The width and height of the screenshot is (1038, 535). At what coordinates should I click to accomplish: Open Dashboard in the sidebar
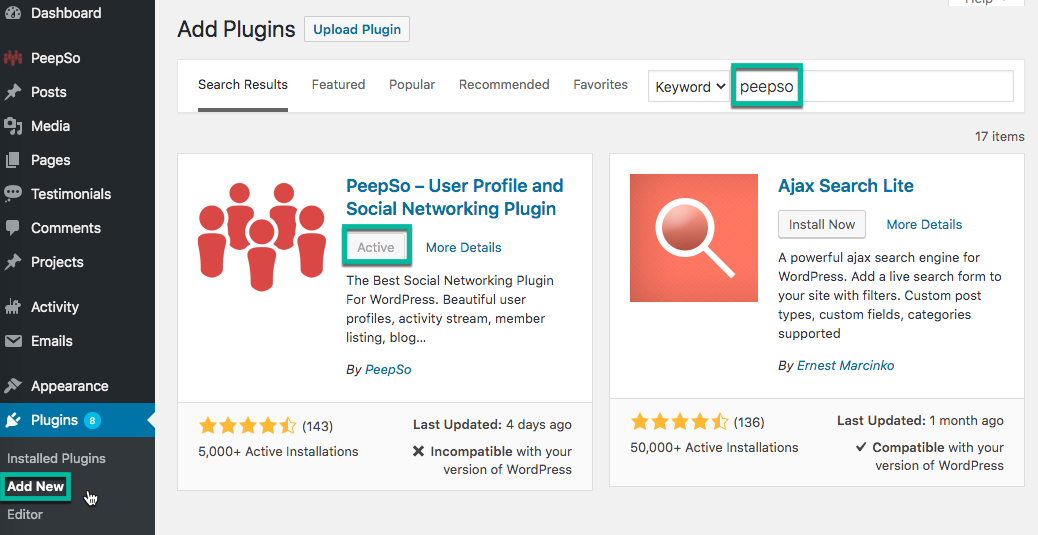point(66,13)
